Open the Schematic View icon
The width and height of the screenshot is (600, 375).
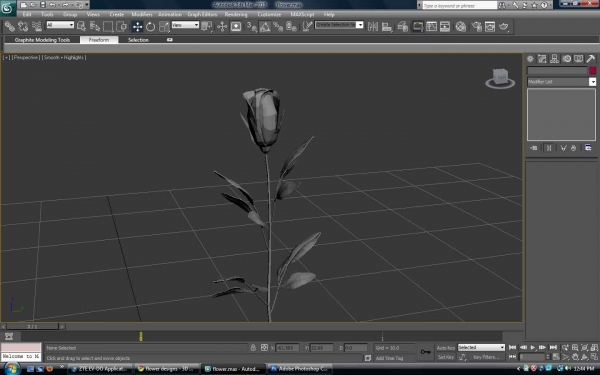[x=445, y=26]
